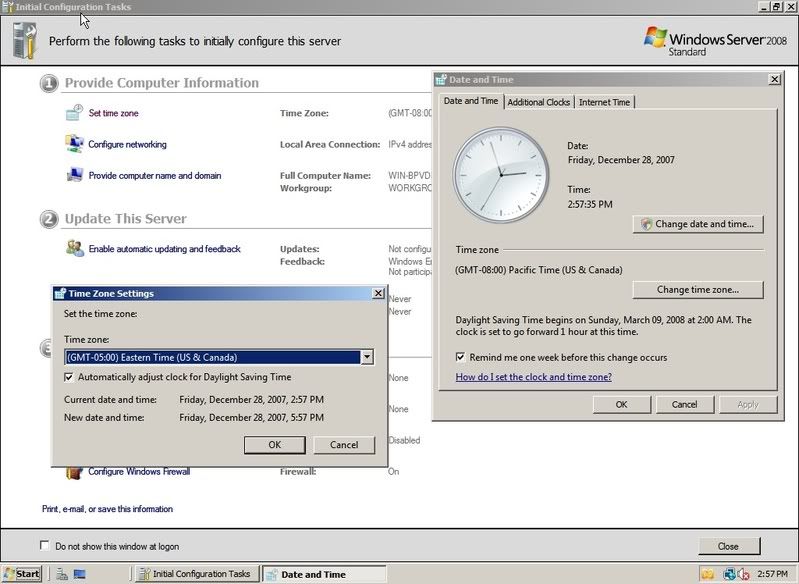Click Change date and time button
Viewport: 799px width, 584px height.
[x=698, y=224]
